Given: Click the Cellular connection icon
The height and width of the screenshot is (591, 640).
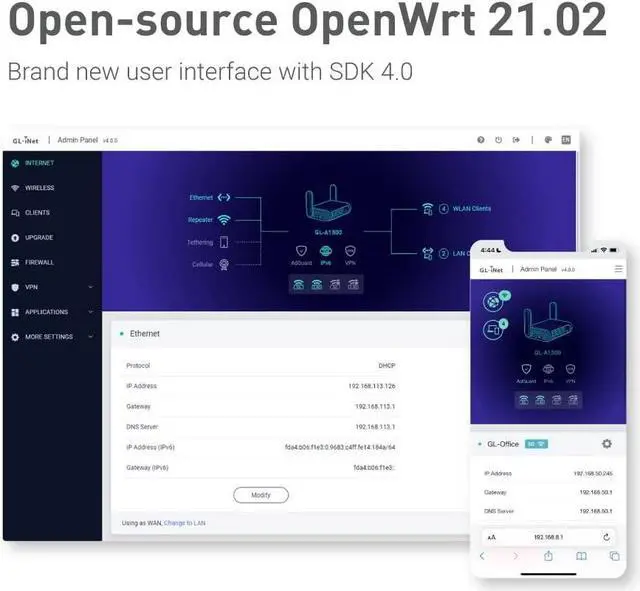Looking at the screenshot, I should [x=224, y=265].
